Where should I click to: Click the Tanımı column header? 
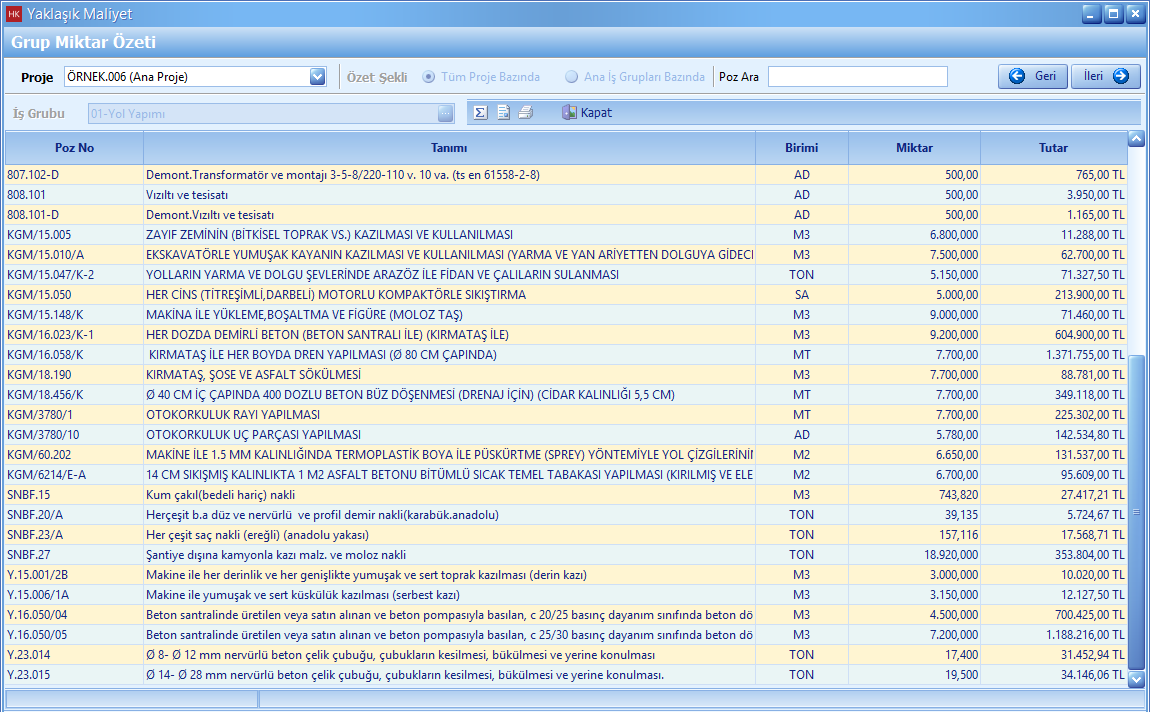click(x=449, y=148)
